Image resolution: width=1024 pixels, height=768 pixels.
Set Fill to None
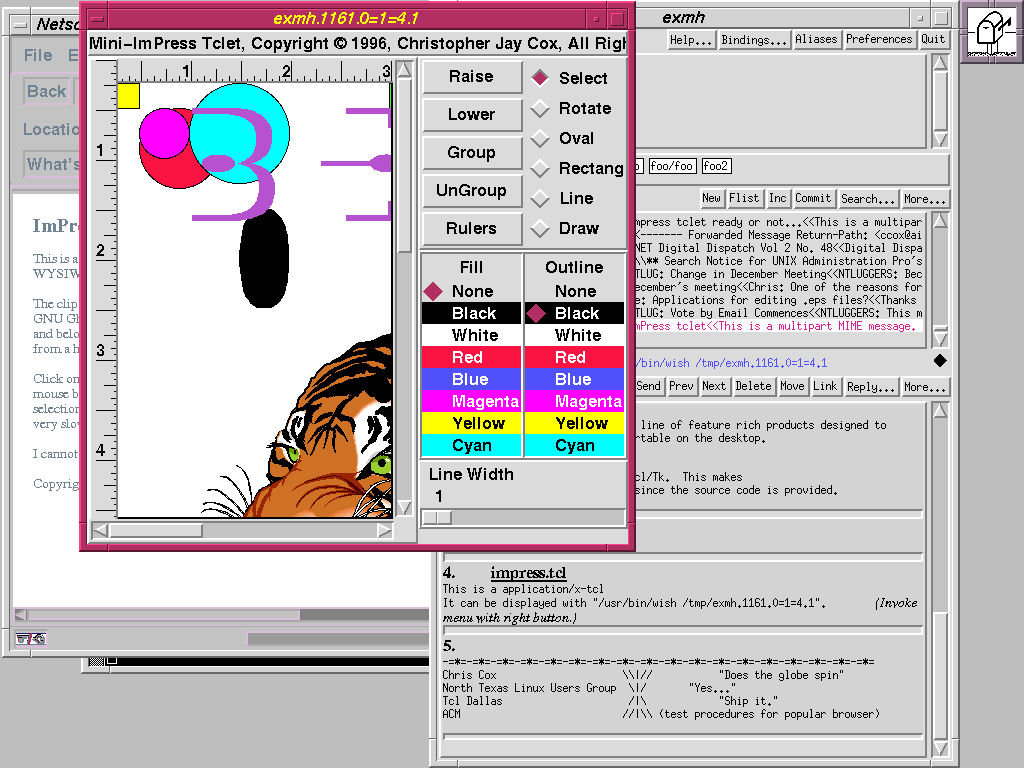tap(472, 291)
